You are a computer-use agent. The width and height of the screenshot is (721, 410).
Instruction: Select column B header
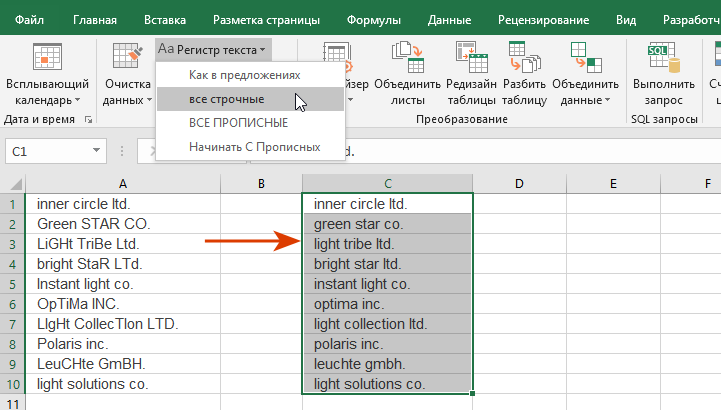click(x=261, y=184)
